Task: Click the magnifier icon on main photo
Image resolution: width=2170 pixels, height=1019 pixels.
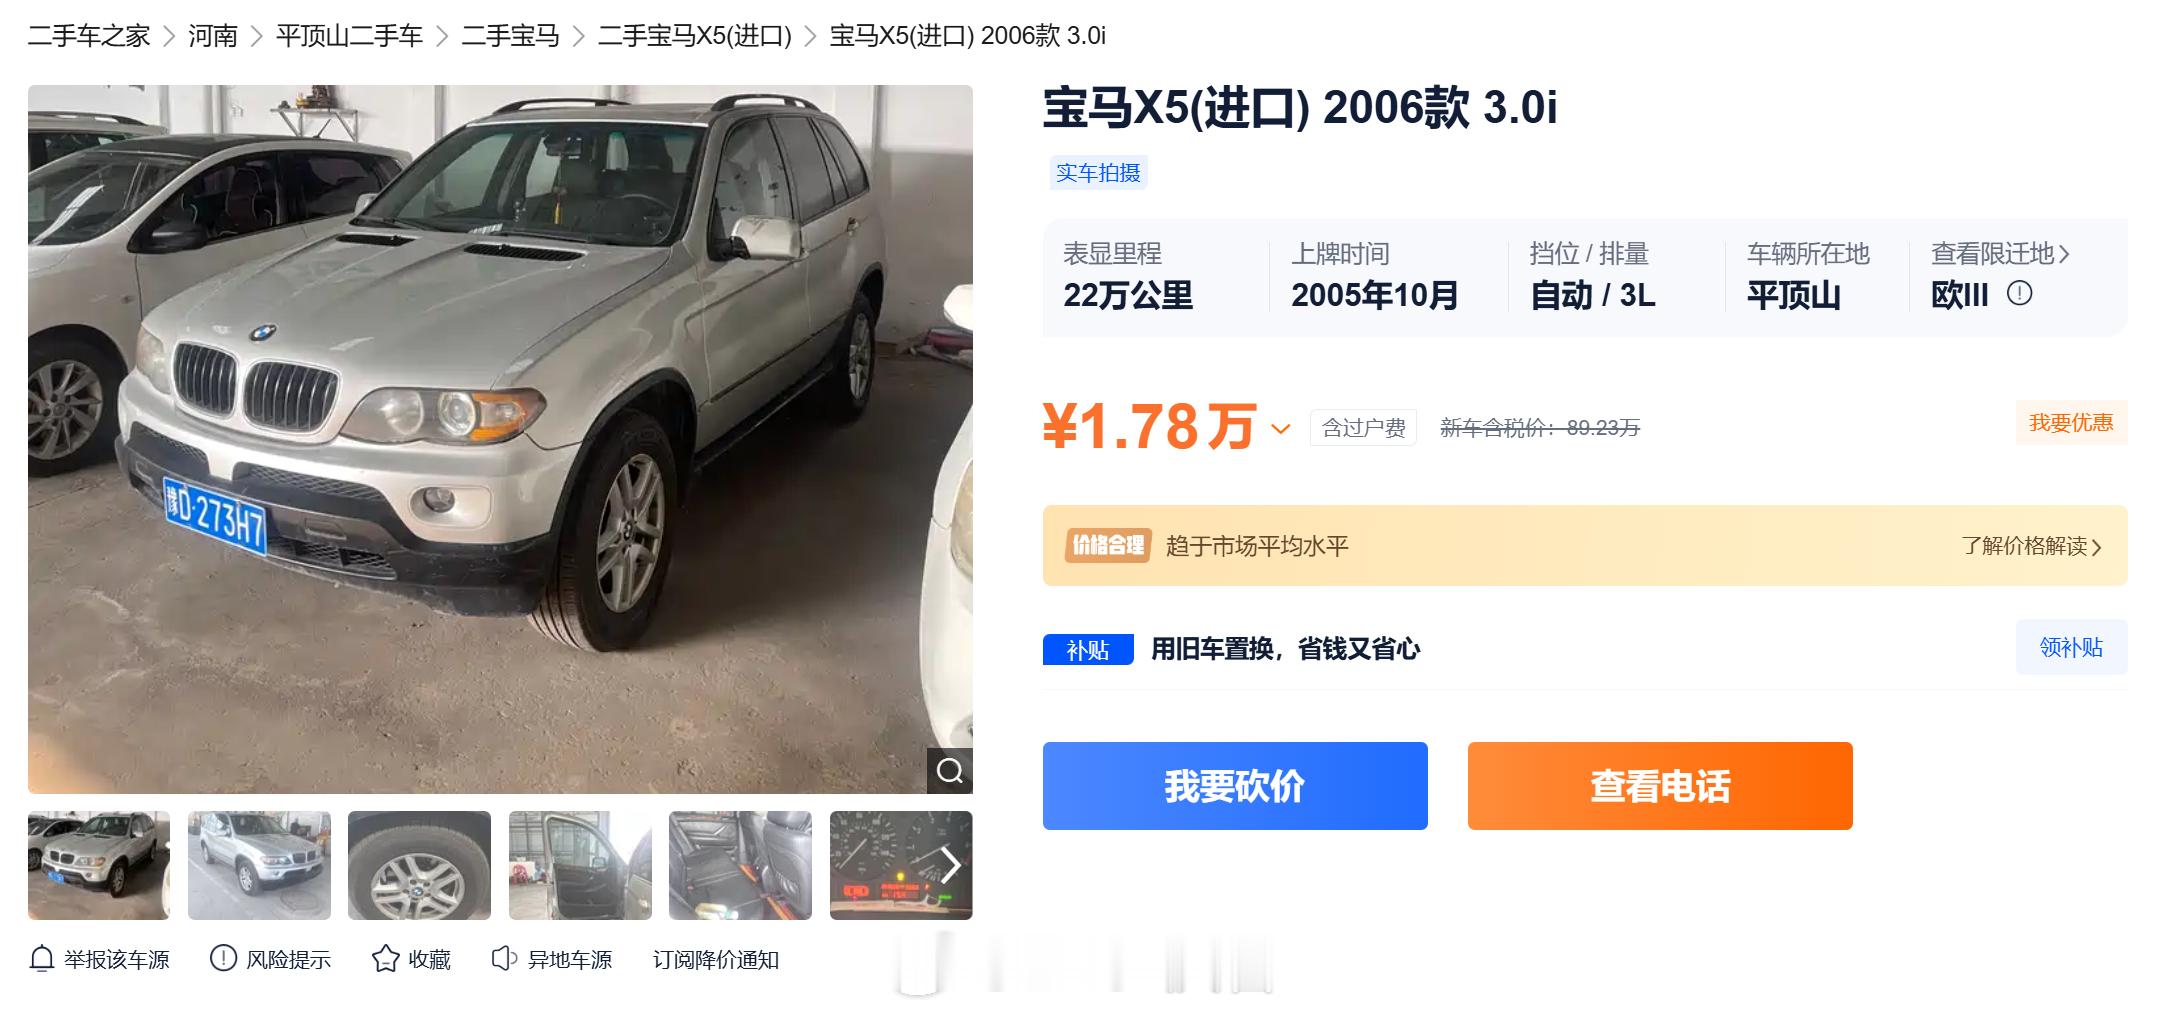Action: point(949,770)
